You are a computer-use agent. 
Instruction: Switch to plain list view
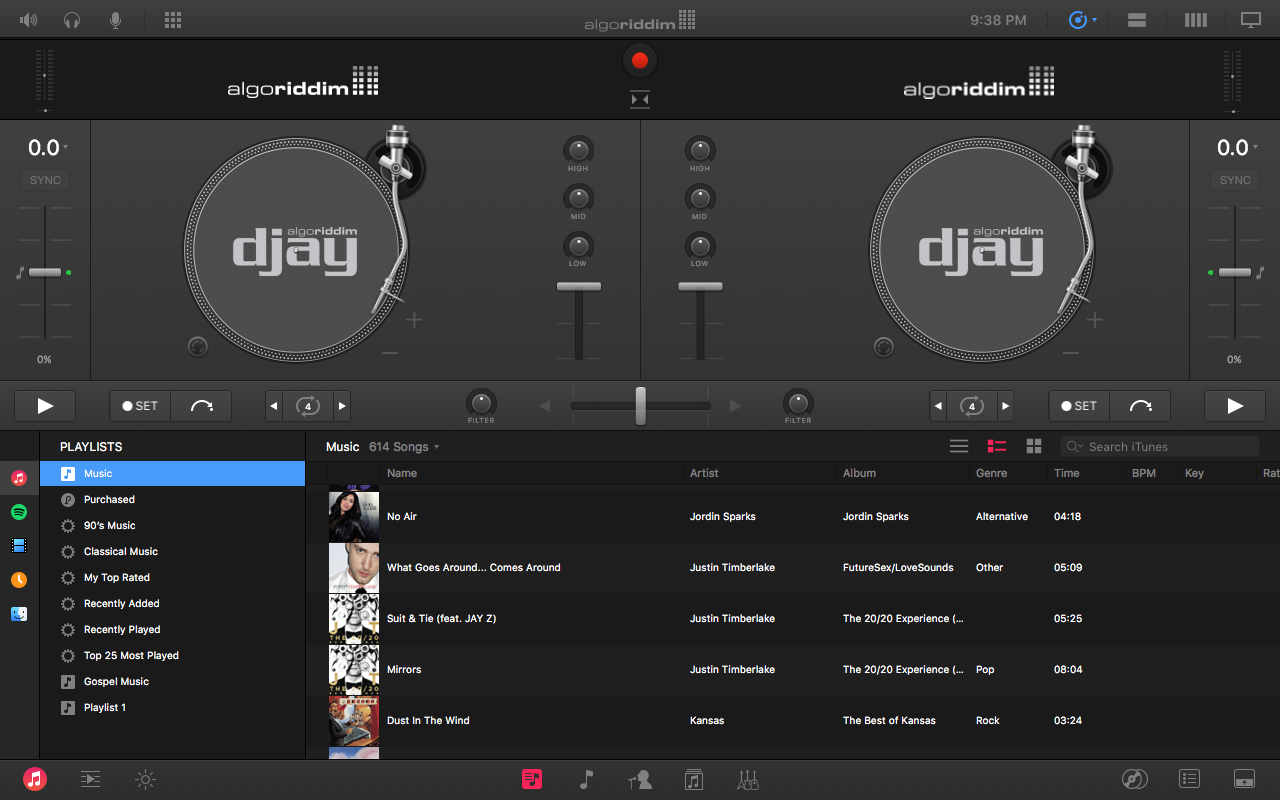(x=959, y=446)
